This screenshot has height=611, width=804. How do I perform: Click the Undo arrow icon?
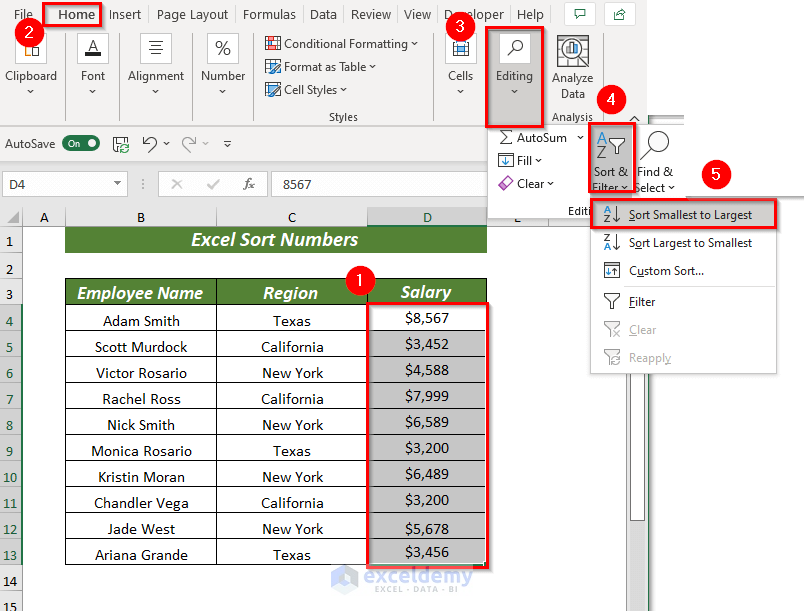click(149, 144)
